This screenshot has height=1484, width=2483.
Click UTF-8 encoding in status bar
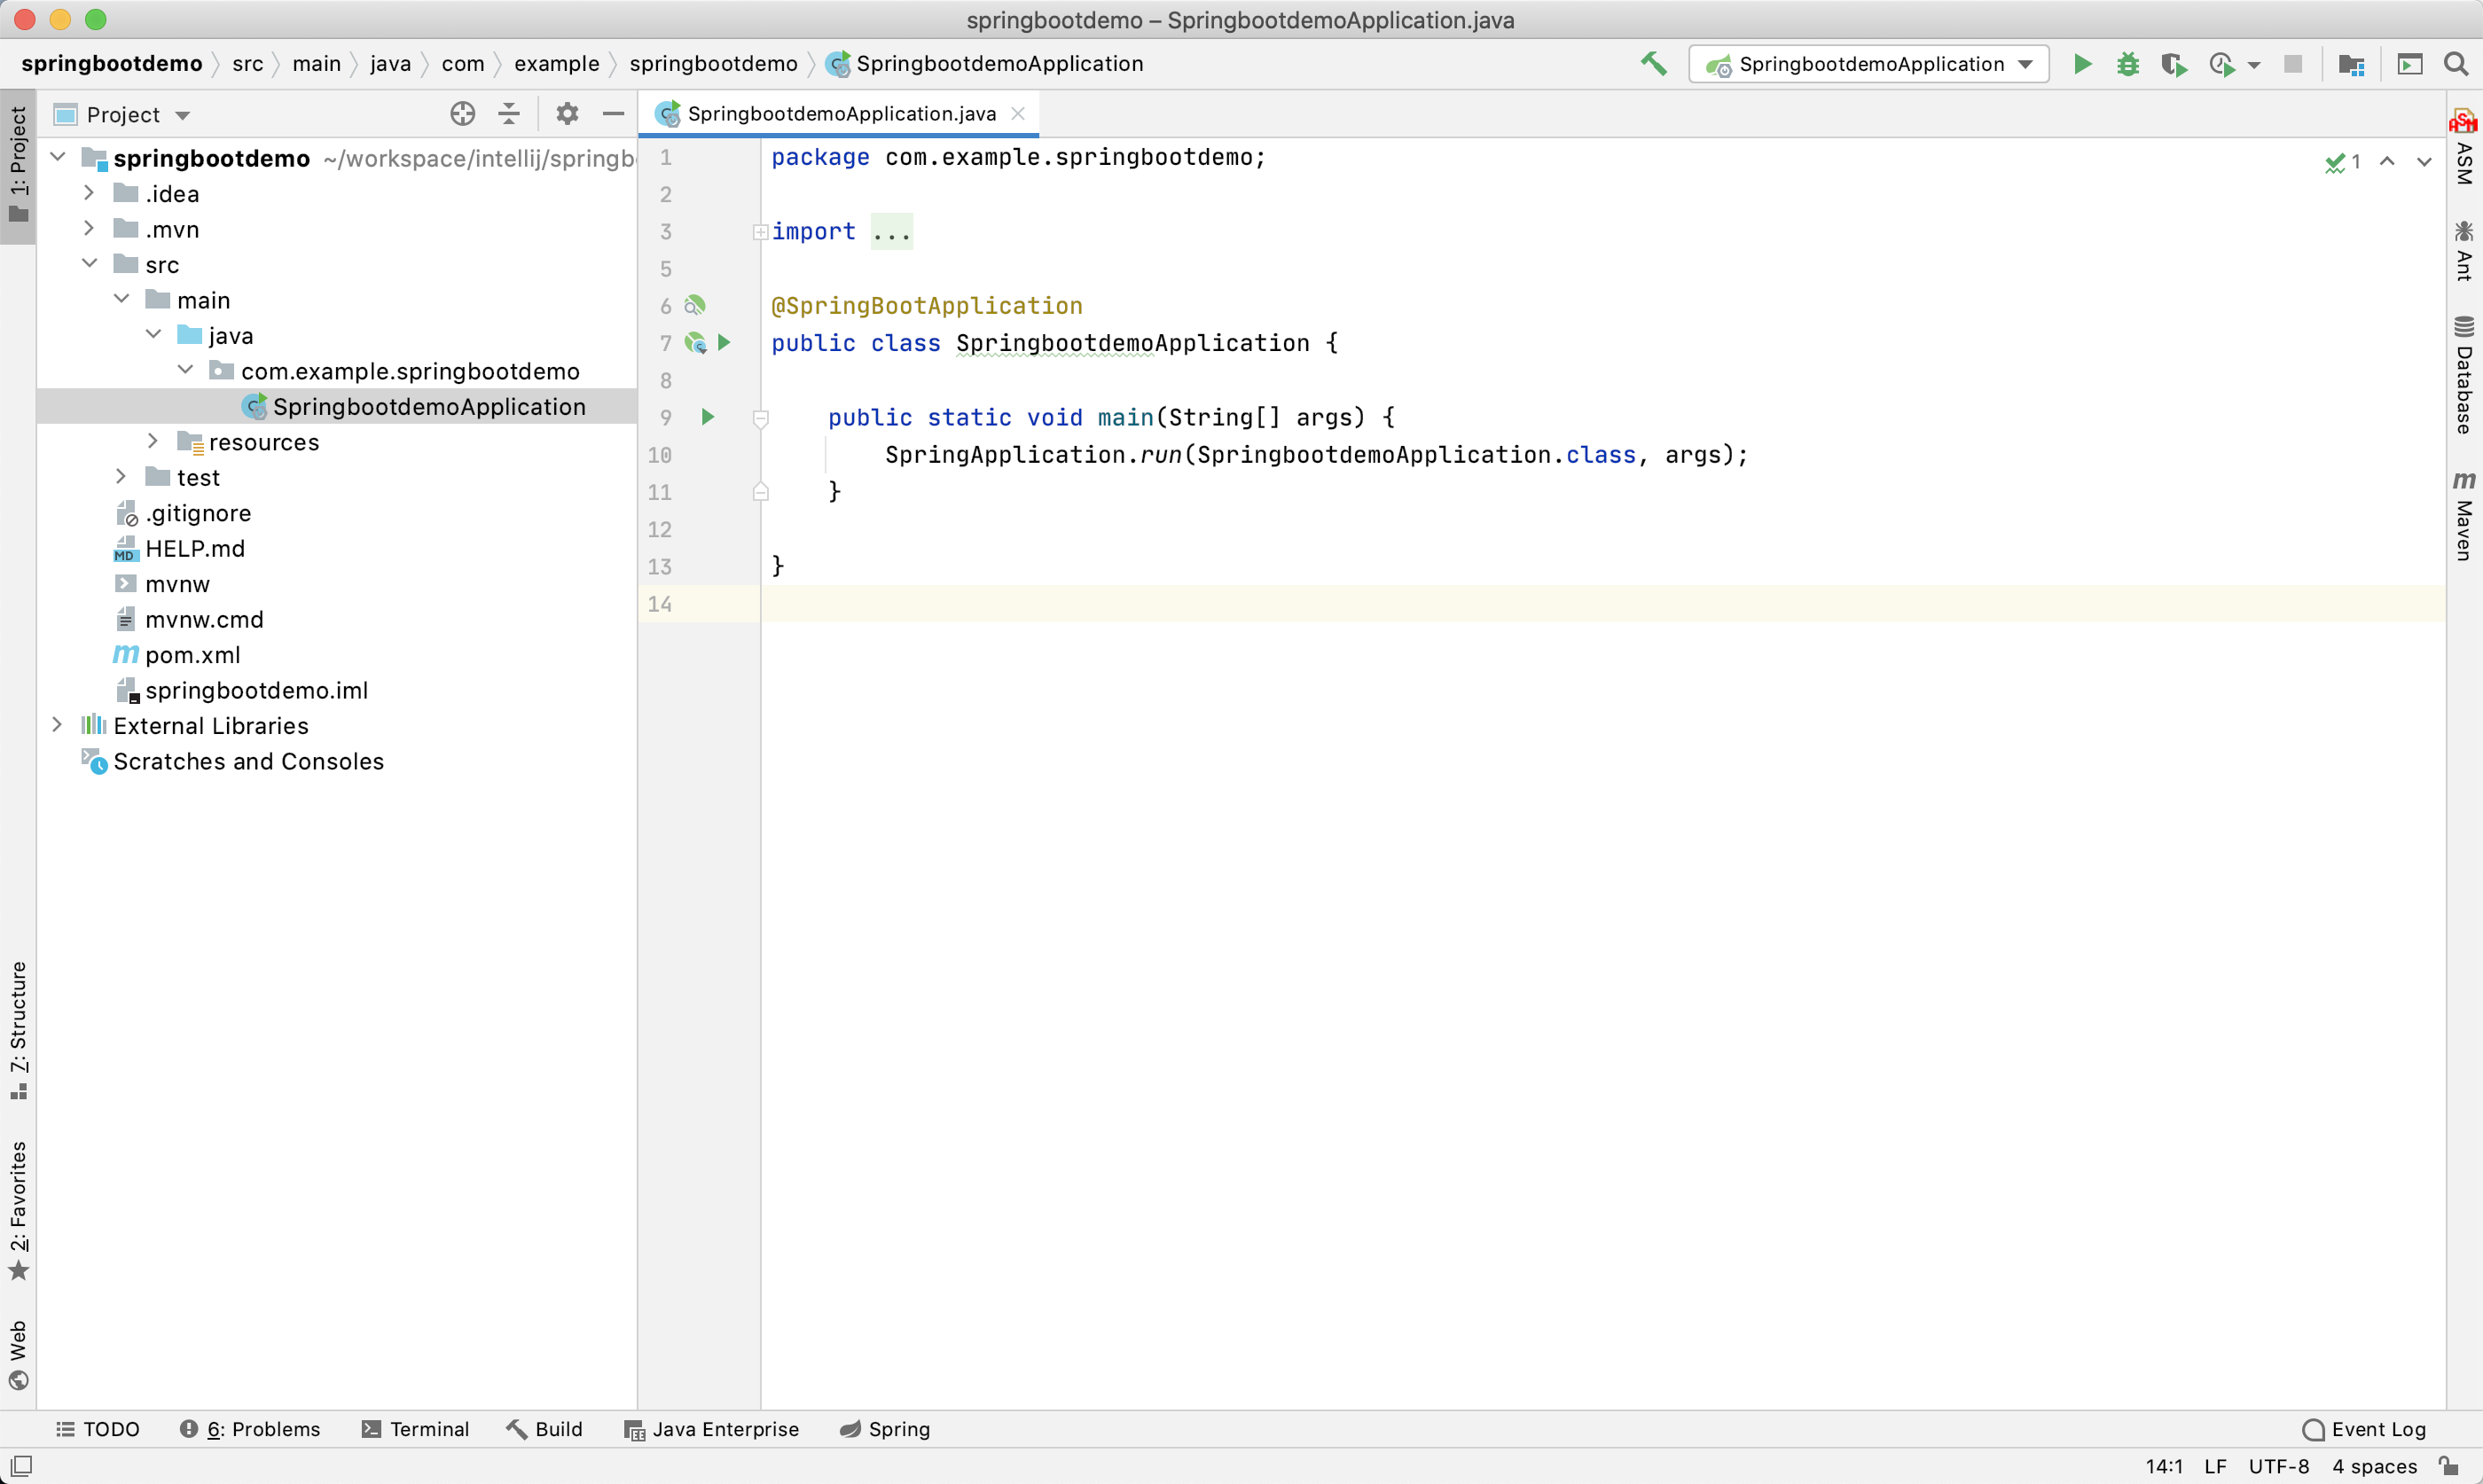tap(2278, 1466)
